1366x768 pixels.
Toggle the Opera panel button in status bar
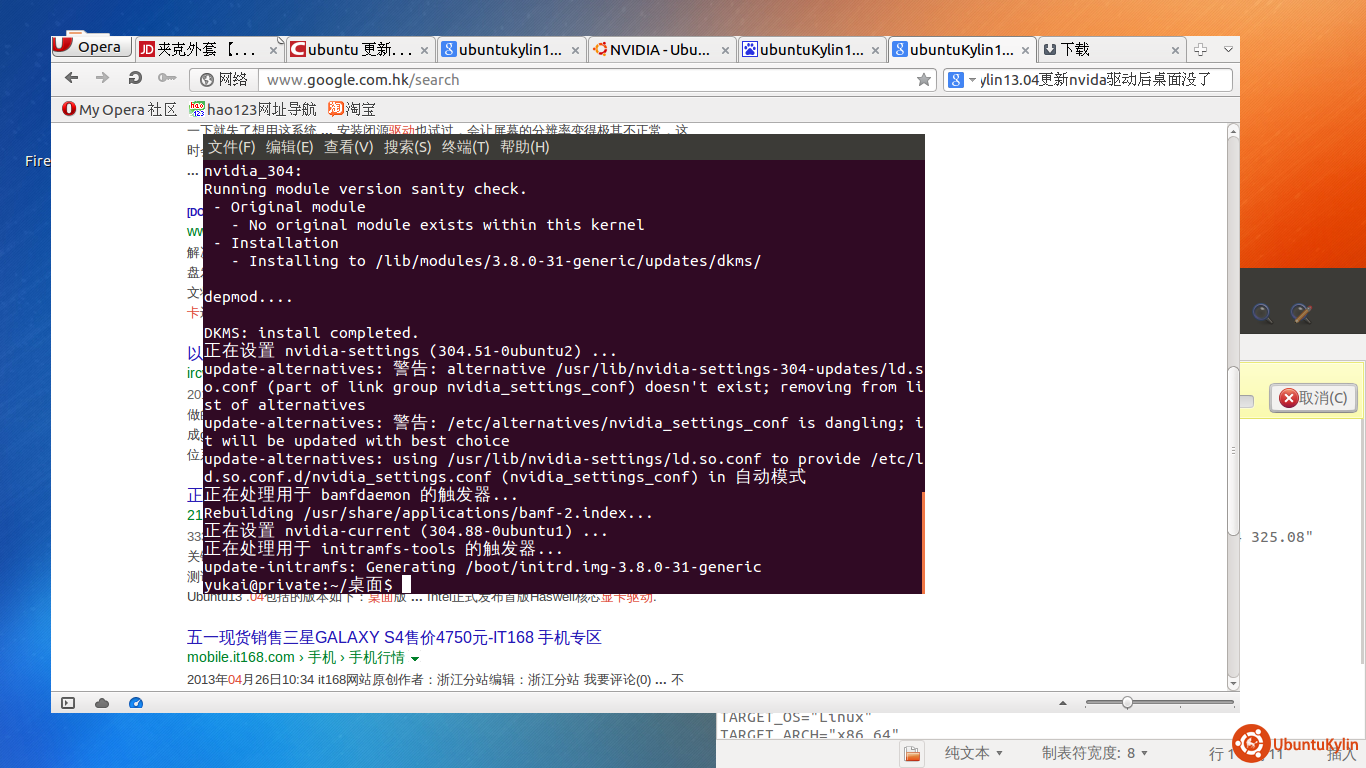click(x=68, y=703)
